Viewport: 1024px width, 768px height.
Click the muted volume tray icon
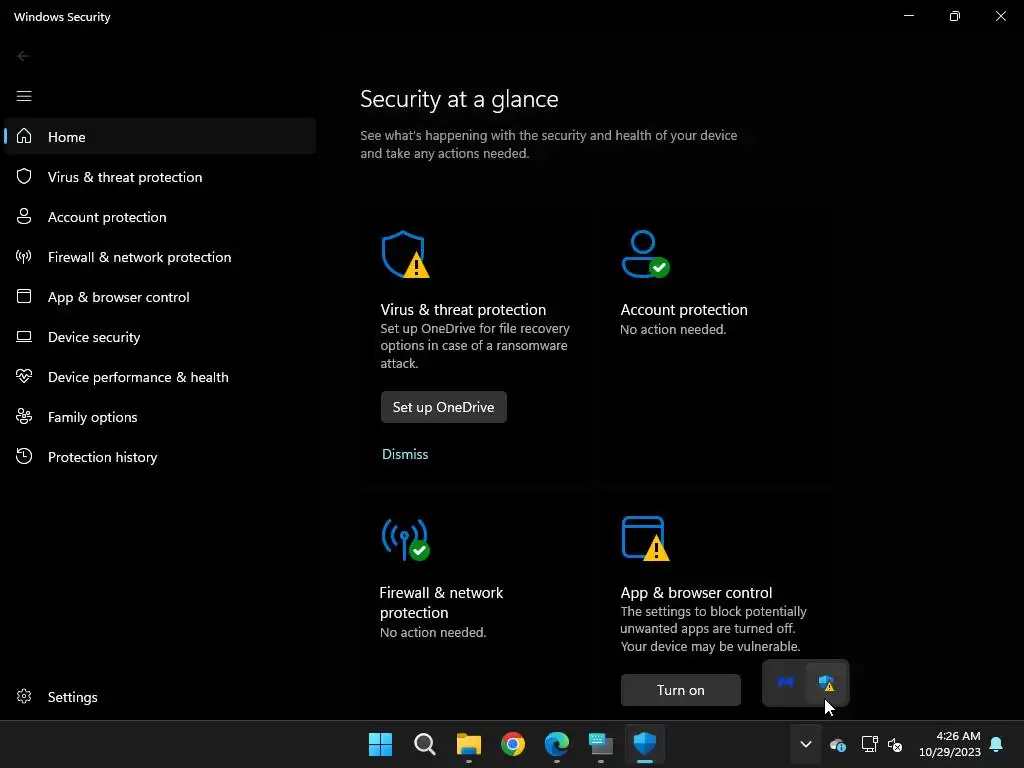click(895, 744)
